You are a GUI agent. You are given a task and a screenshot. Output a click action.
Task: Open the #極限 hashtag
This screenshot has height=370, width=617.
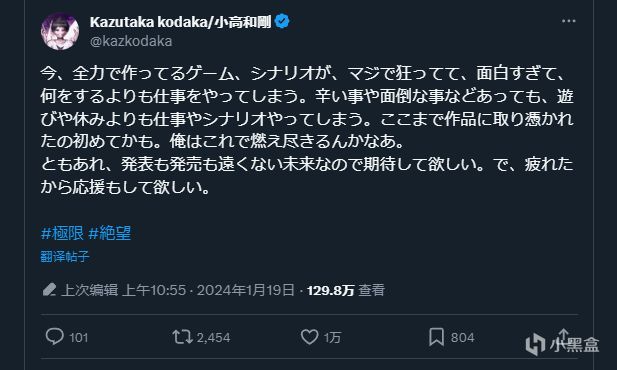tap(62, 233)
